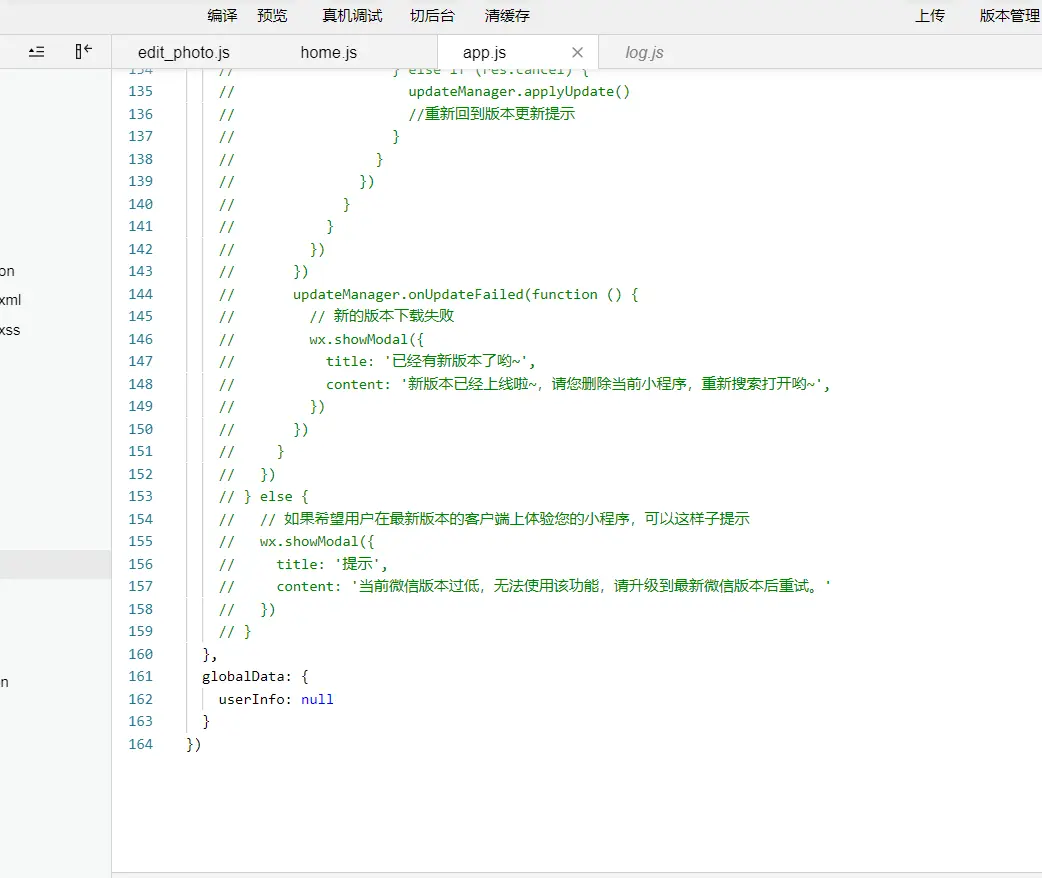
Task: Toggle the file tree panel icon
Action: [x=84, y=51]
